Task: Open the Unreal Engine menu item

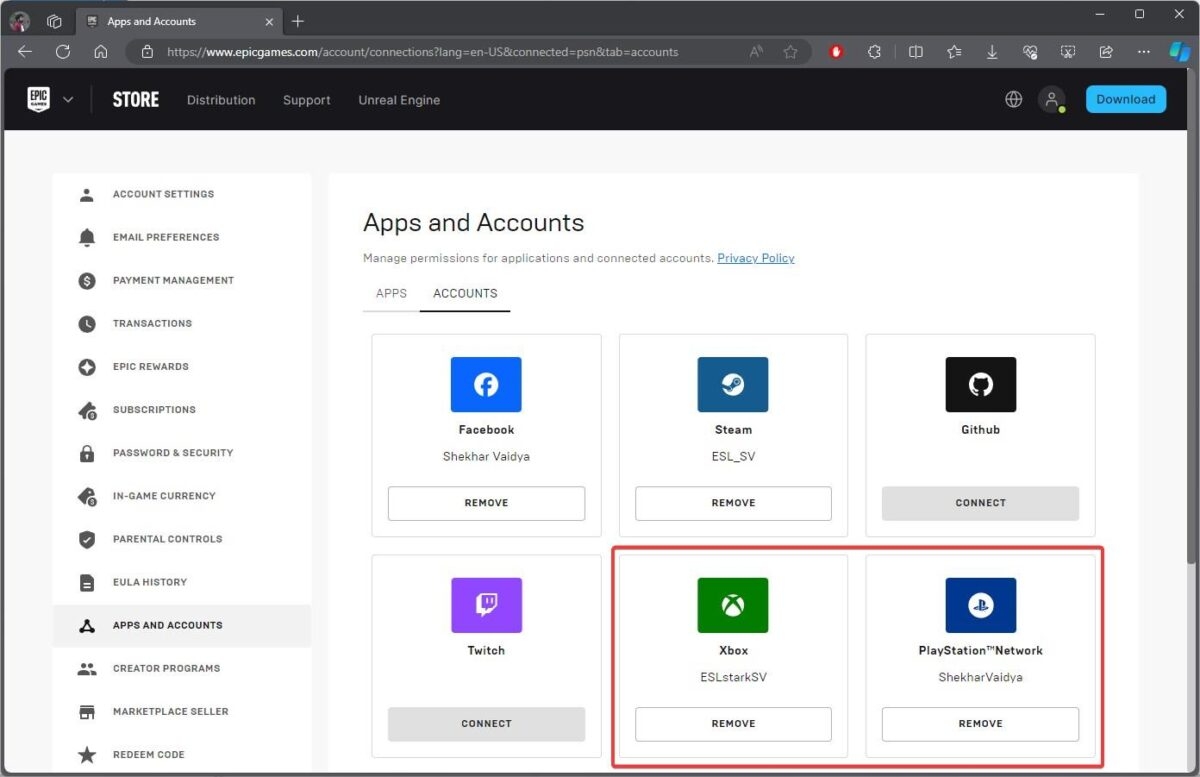Action: pyautogui.click(x=399, y=99)
